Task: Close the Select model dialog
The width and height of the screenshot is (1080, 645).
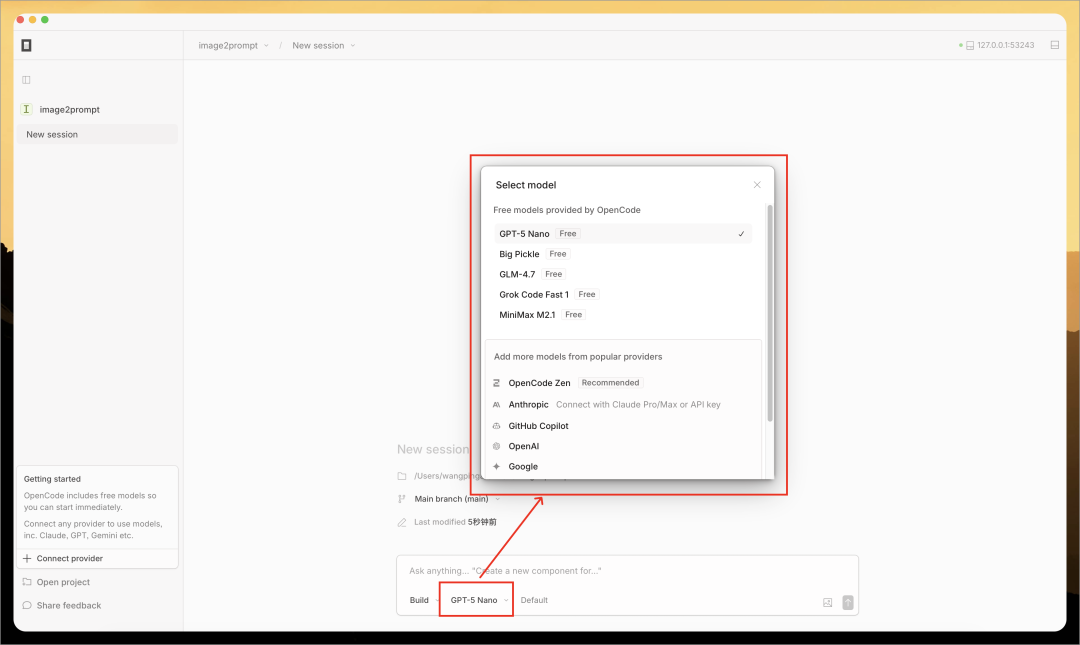Action: click(757, 185)
